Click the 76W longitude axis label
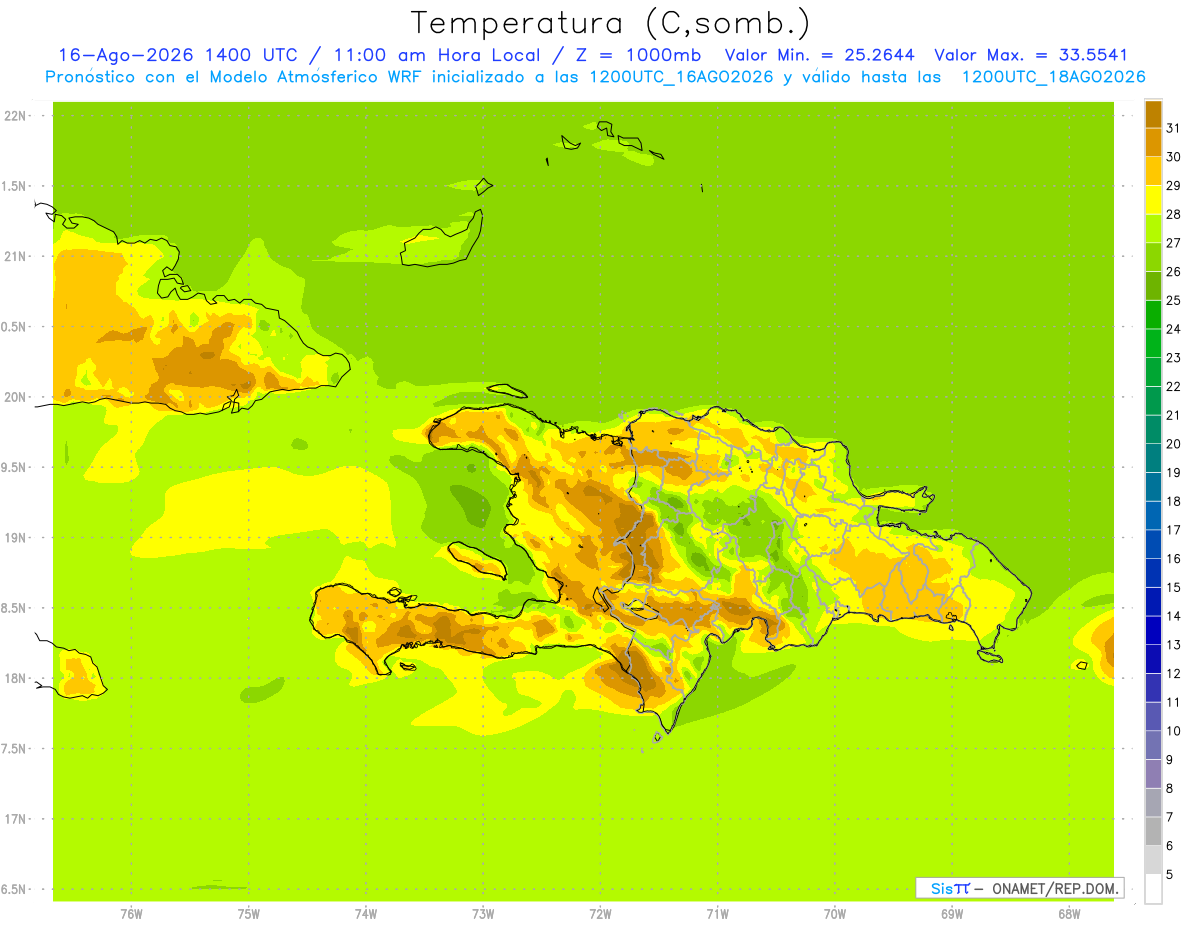This screenshot has height=927, width=1200. [131, 913]
